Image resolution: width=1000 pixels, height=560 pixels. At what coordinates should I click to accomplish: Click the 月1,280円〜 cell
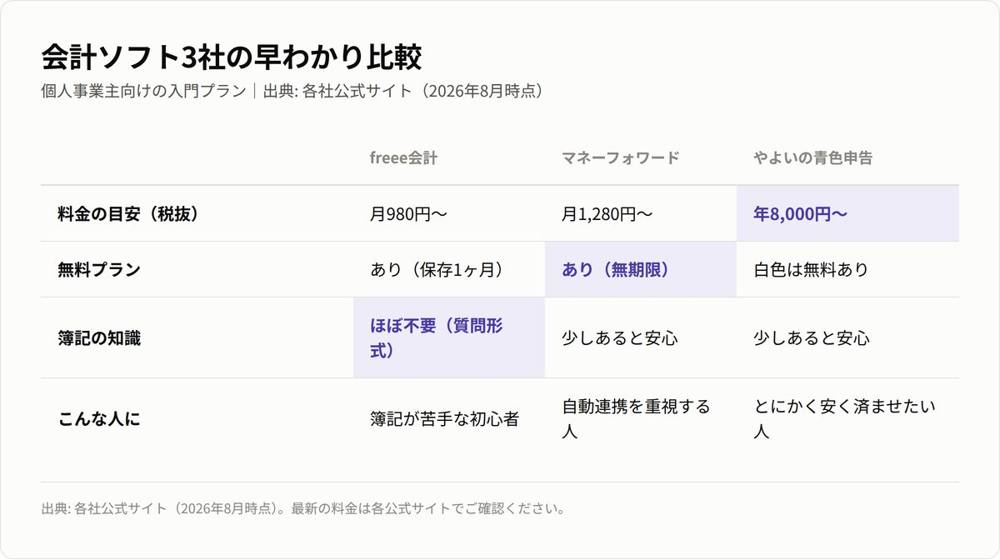[x=641, y=214]
